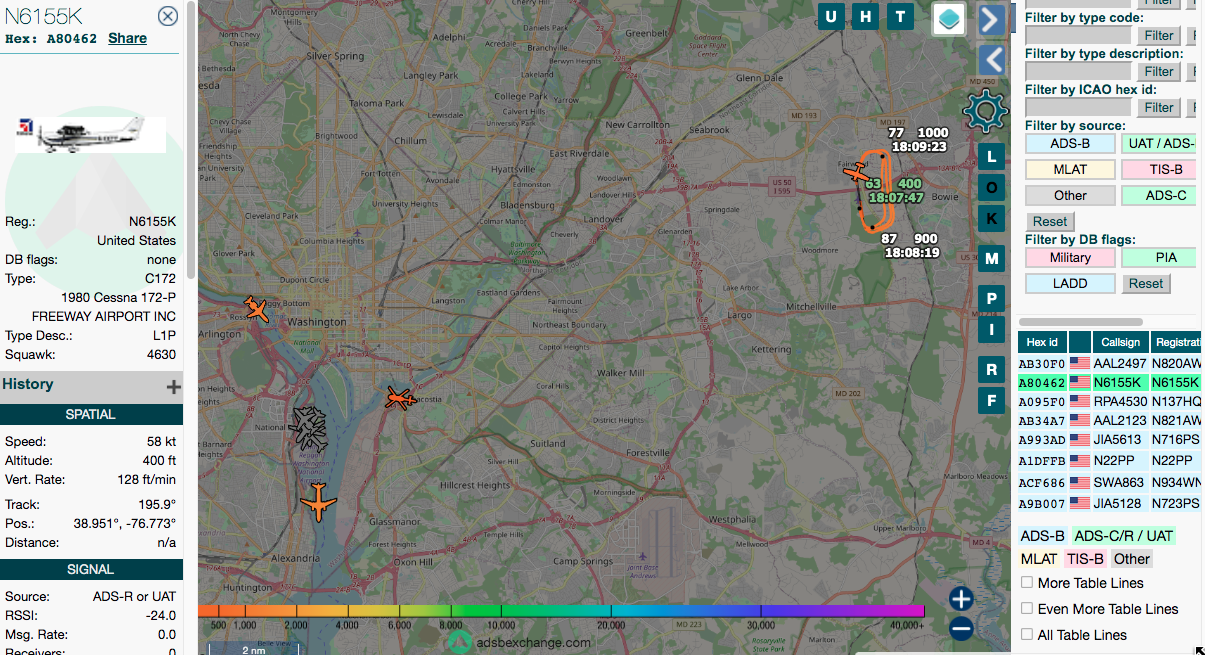
Task: Apply the Filter by ICAO hex id button
Action: [1159, 107]
